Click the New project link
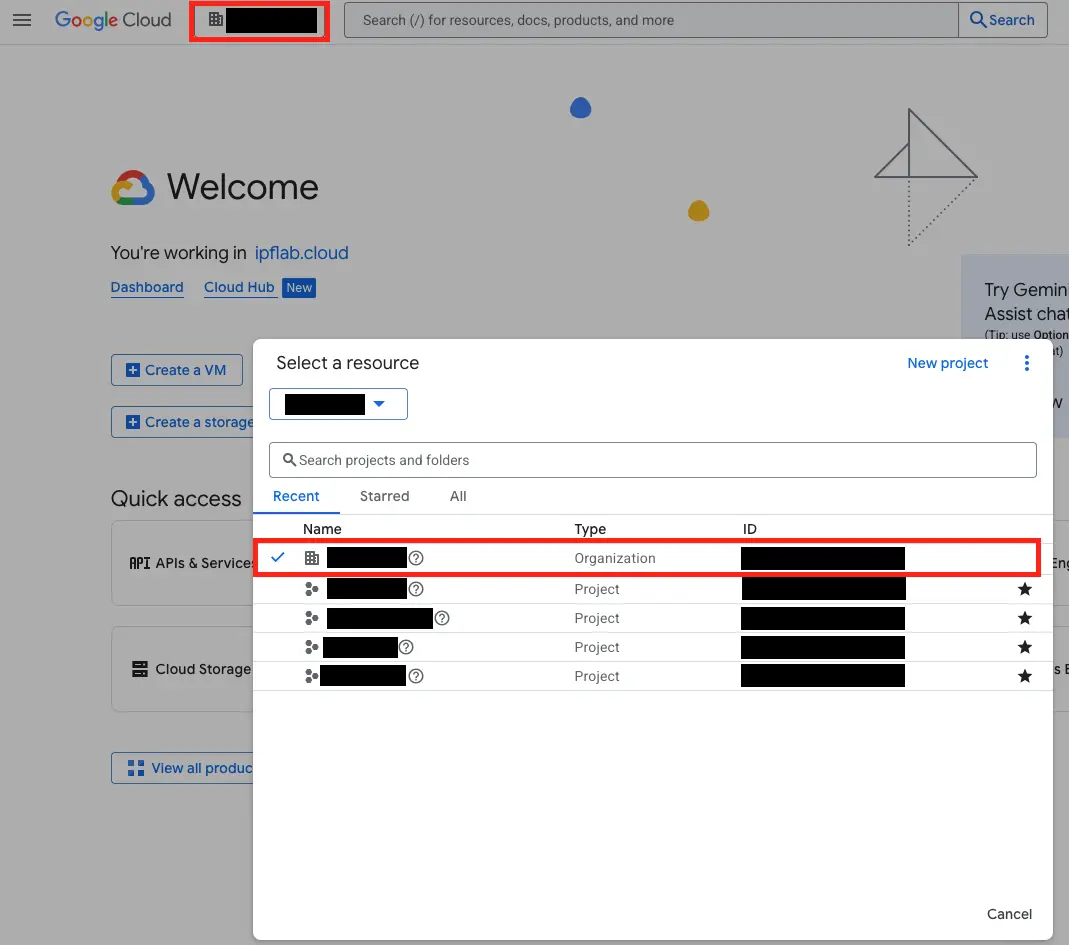The image size is (1069, 945). pos(947,363)
